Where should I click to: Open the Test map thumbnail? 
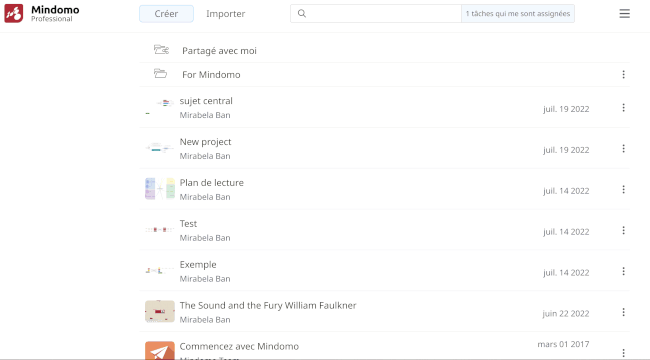[x=160, y=229]
